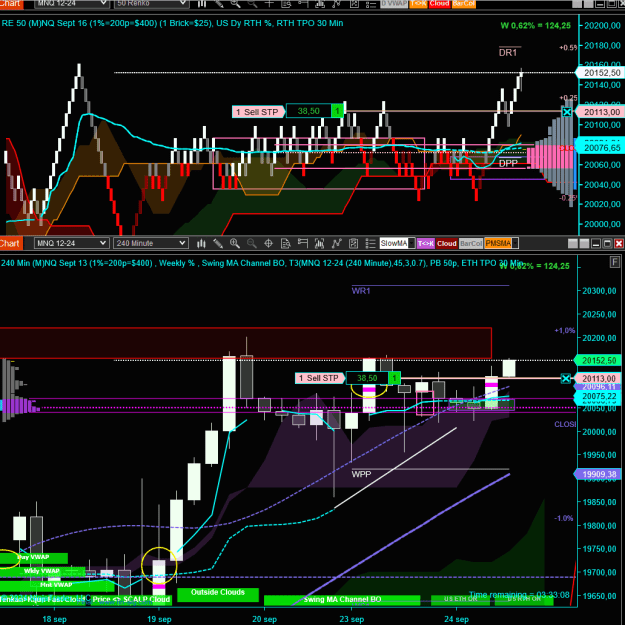
Task: Click the Price <> SCALP Cloud label
Action: pos(131,599)
